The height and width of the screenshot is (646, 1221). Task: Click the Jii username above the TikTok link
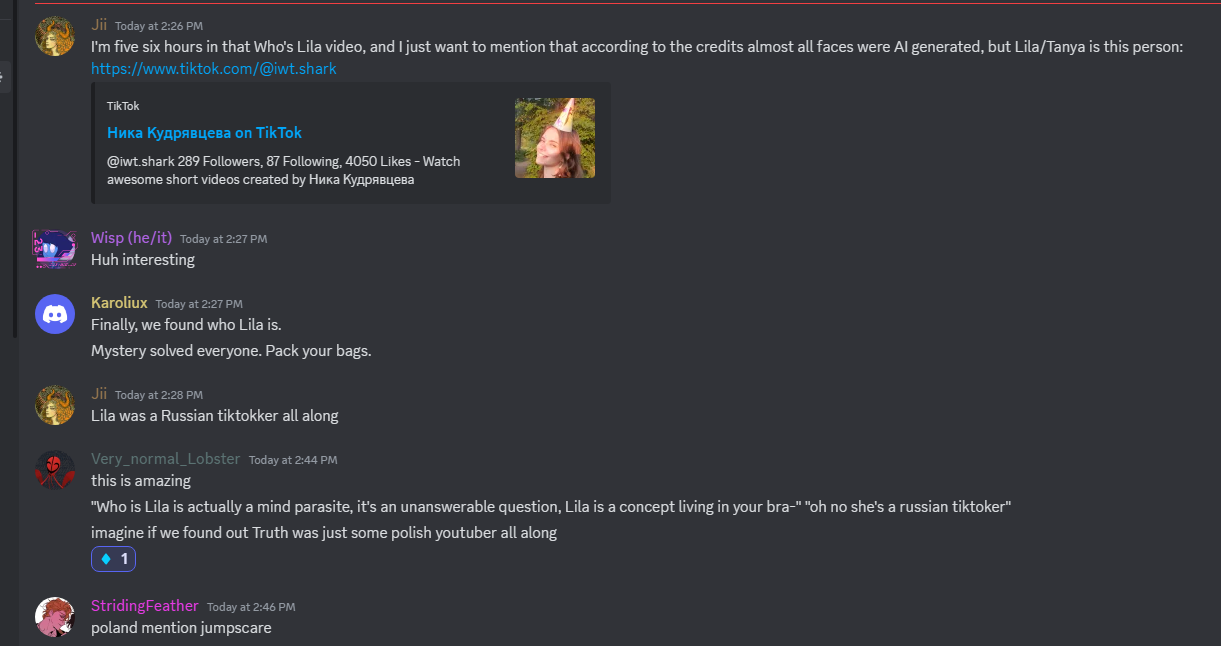pos(99,25)
